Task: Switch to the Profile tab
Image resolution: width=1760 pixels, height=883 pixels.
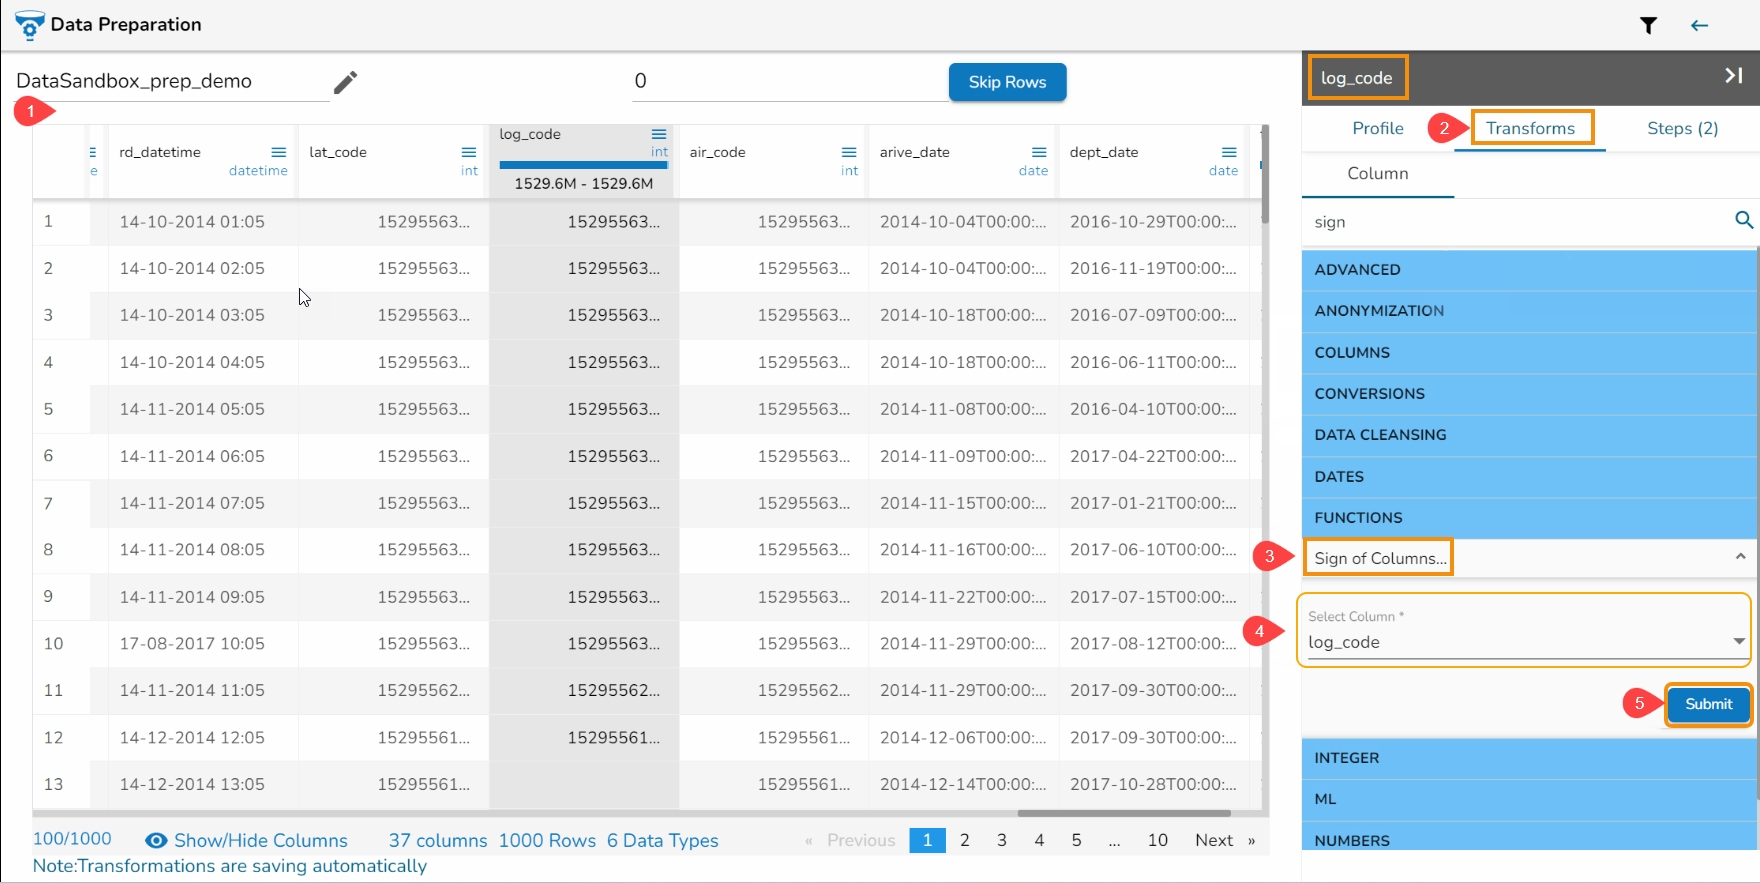Action: click(x=1377, y=128)
